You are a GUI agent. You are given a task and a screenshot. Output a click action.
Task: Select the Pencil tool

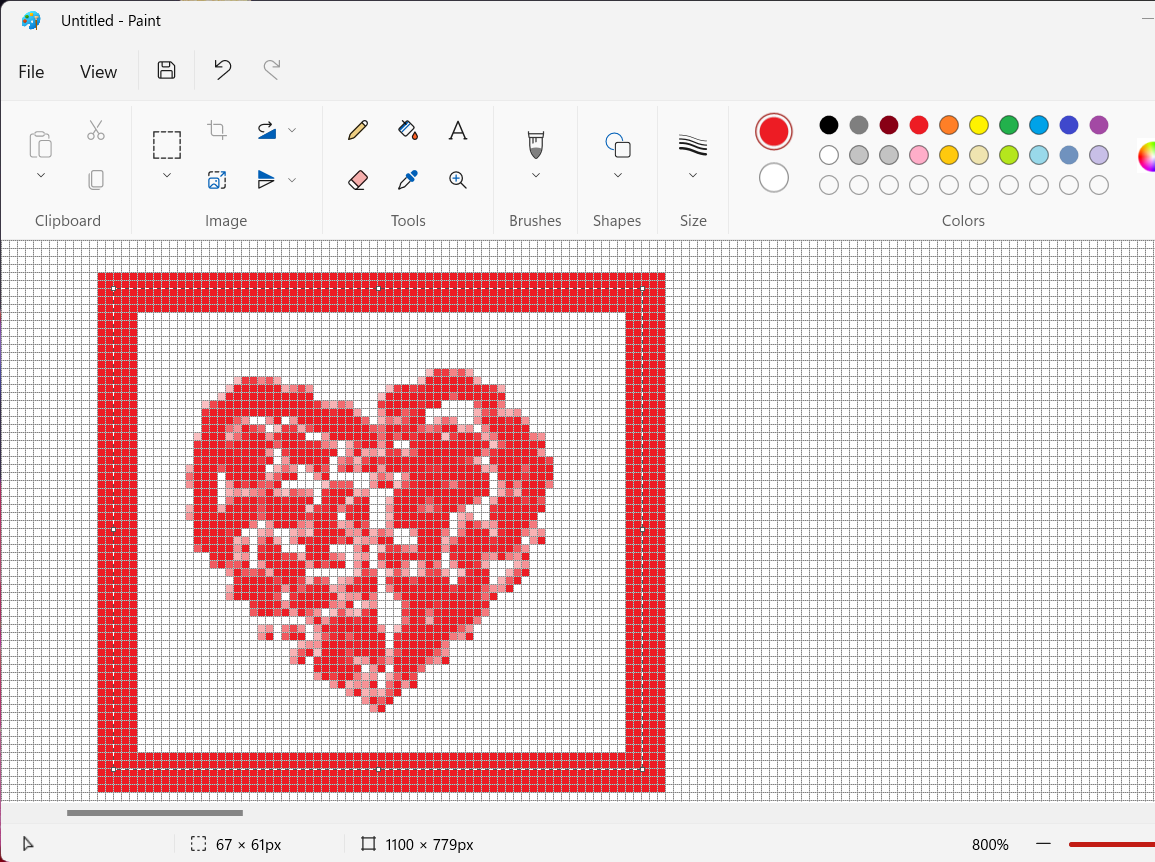pos(357,130)
